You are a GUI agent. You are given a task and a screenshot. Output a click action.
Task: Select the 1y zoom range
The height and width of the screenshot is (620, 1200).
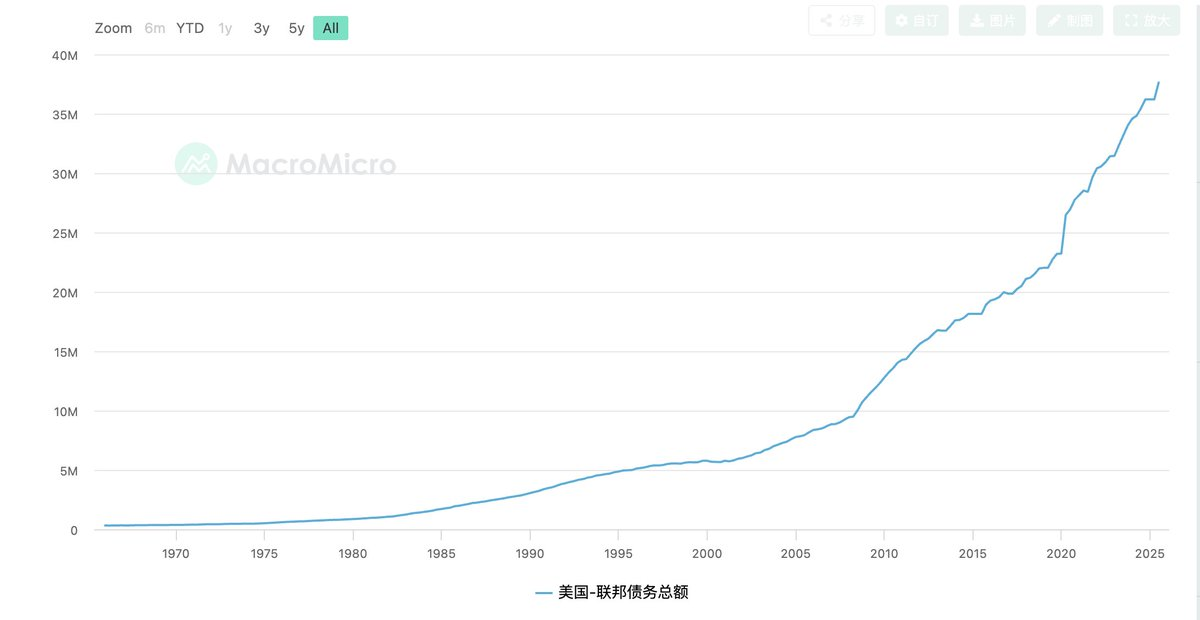click(x=225, y=28)
